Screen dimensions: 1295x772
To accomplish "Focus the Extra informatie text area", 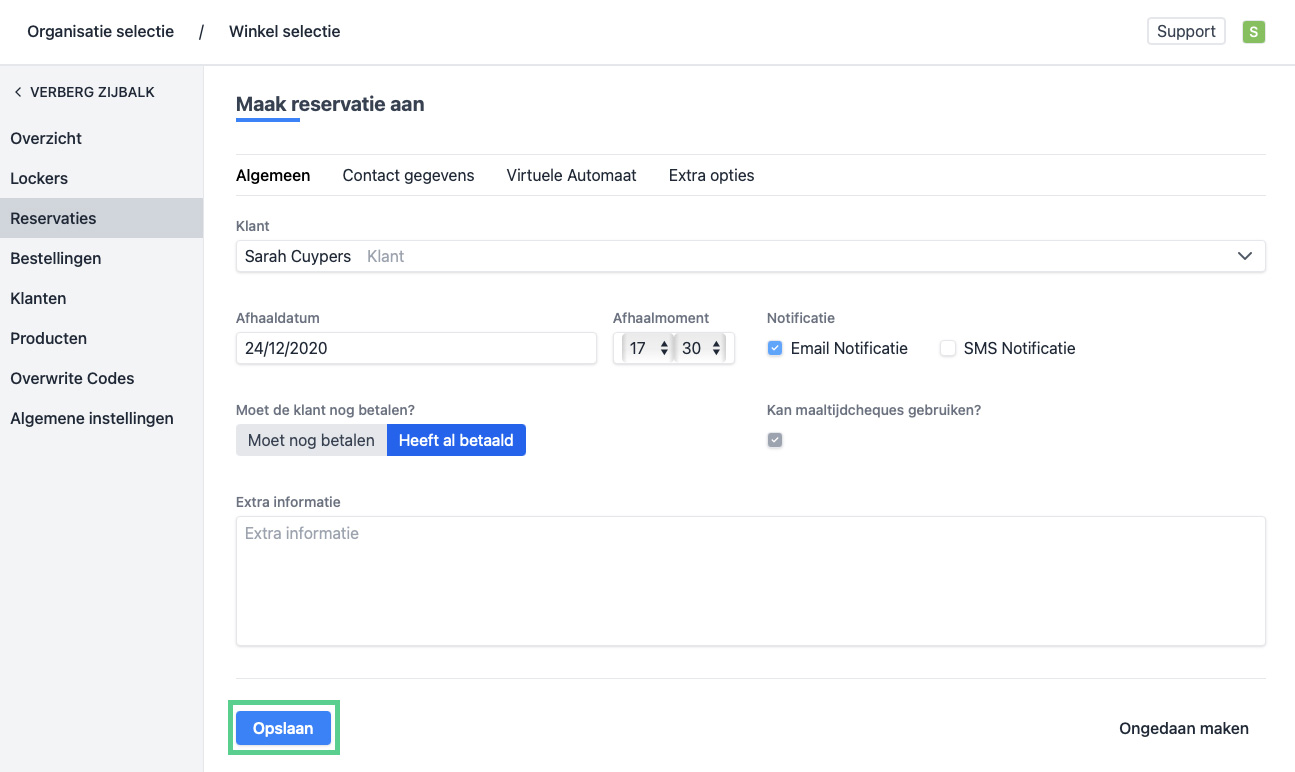I will point(750,580).
